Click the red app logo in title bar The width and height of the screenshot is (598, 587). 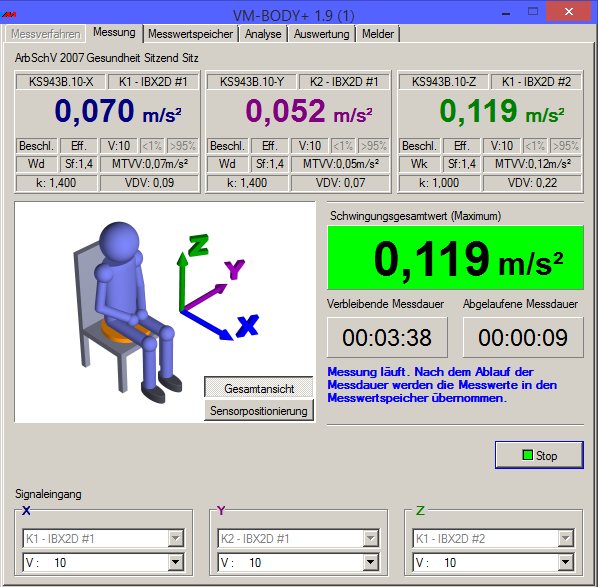point(9,14)
